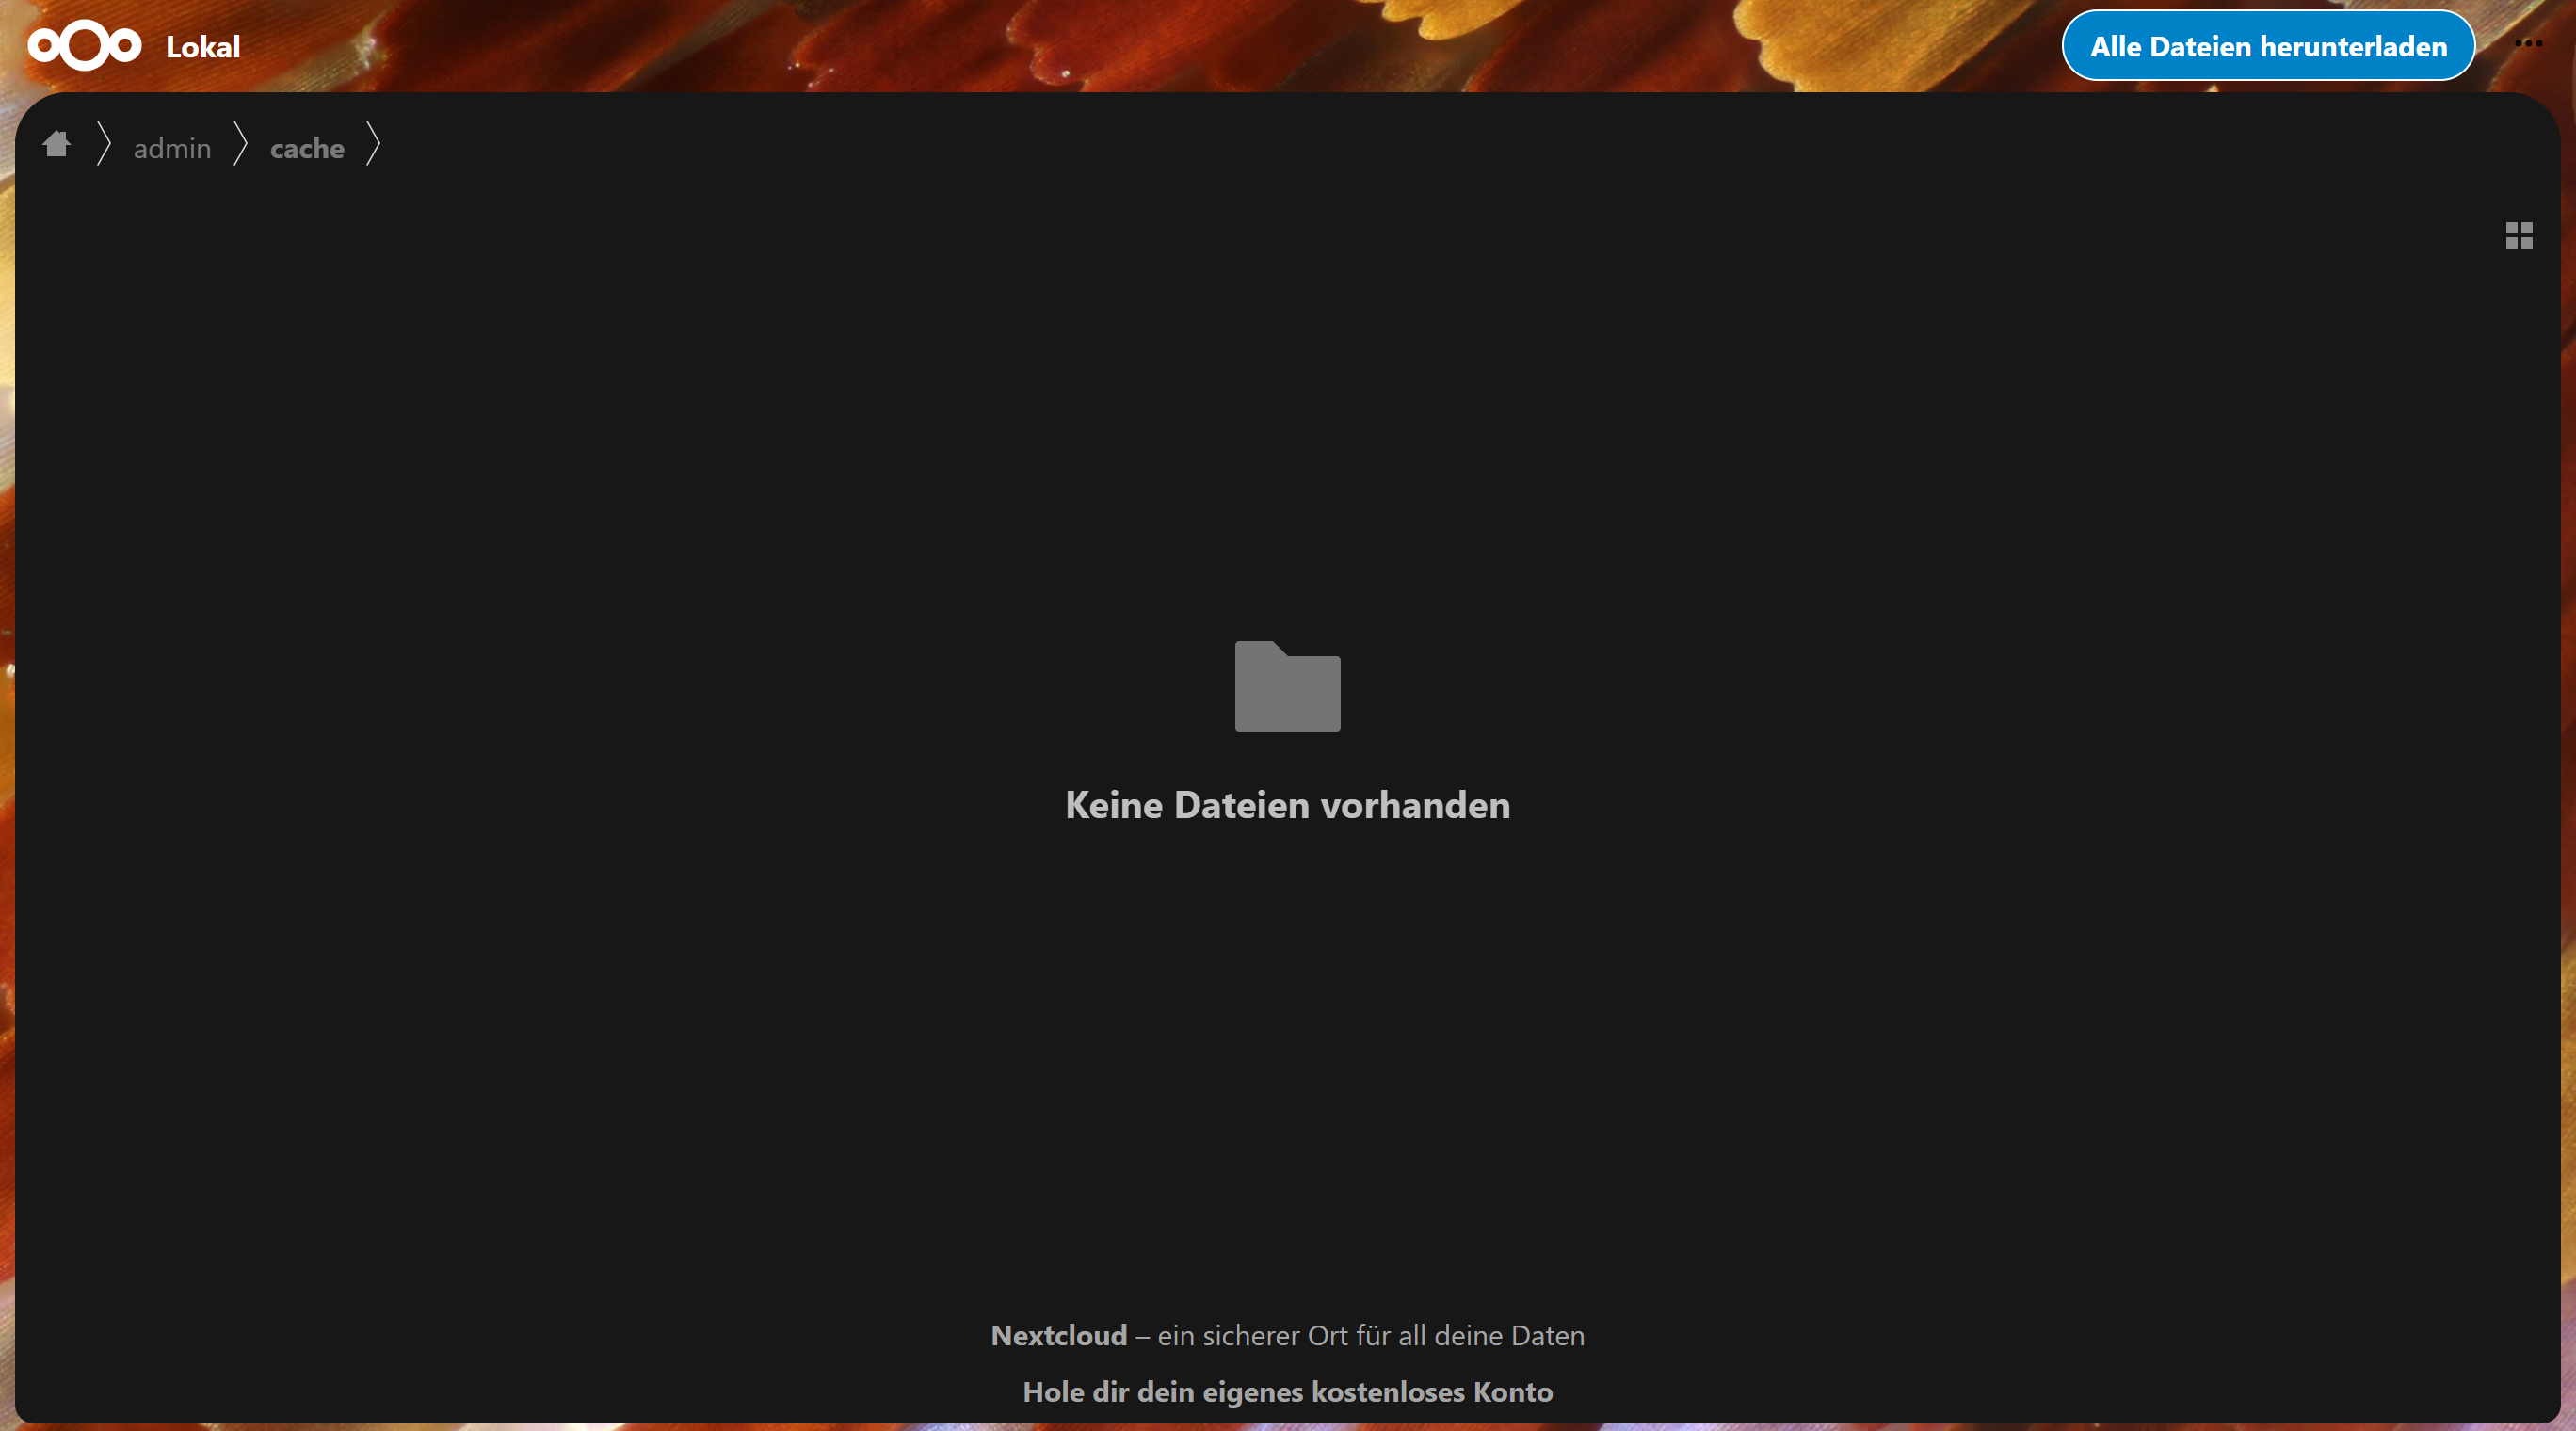The width and height of the screenshot is (2576, 1431).
Task: Click the Keine Dateien vorhanden message
Action: pyautogui.click(x=1287, y=805)
